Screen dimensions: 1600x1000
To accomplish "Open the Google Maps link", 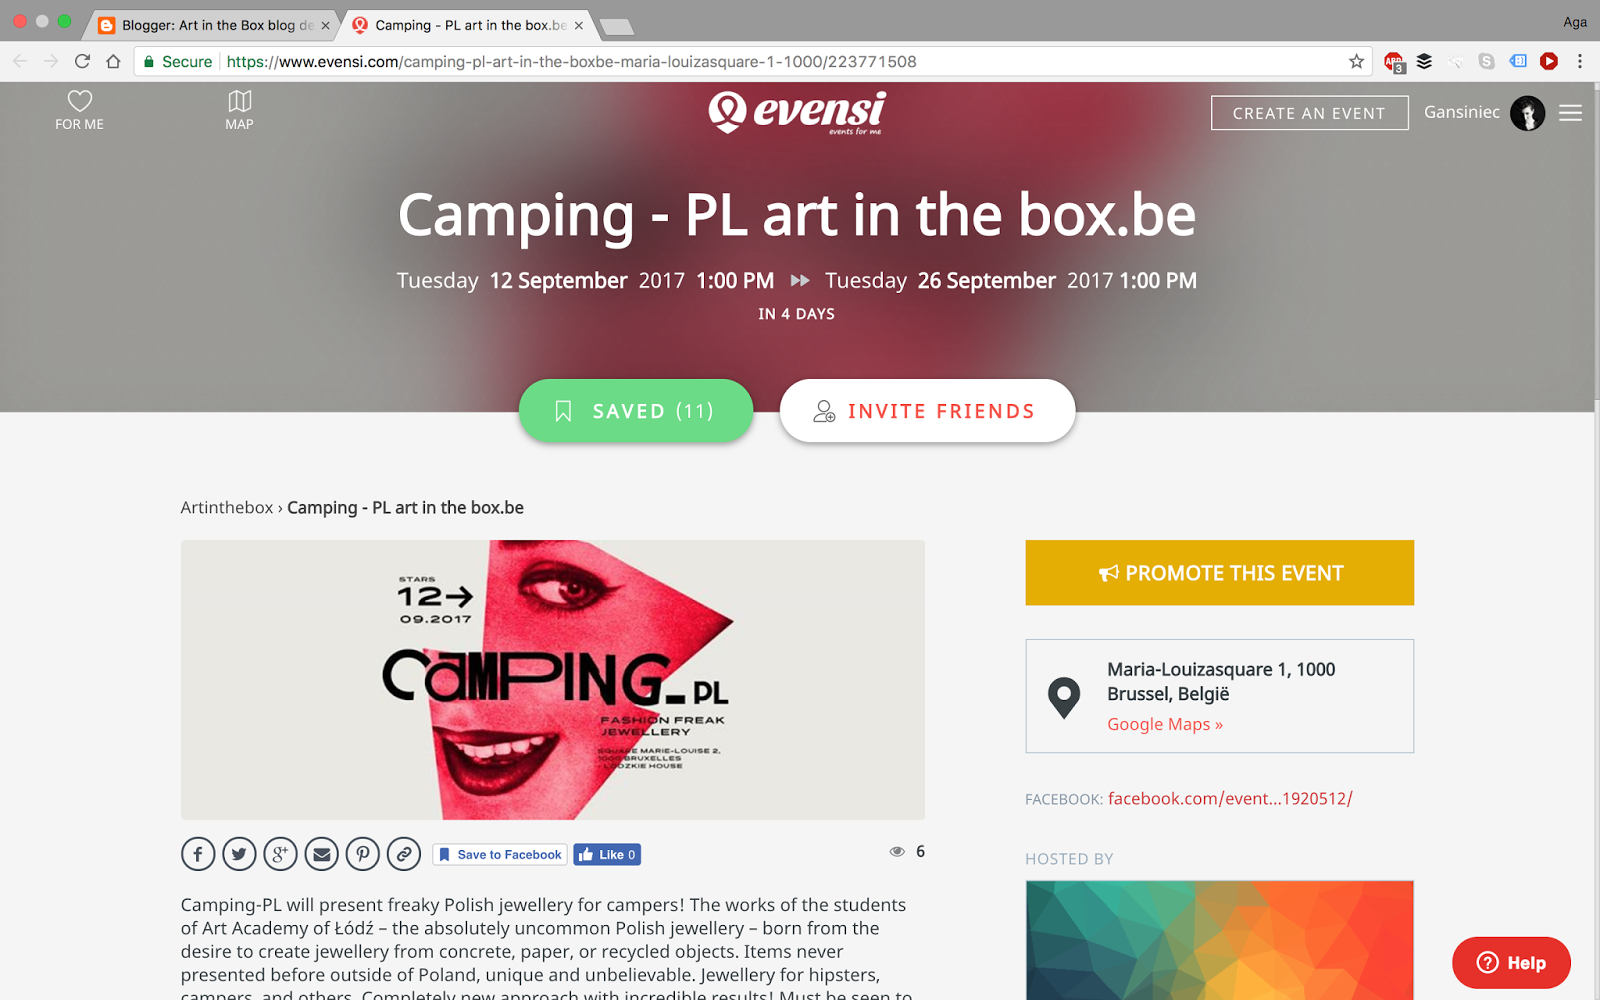I will point(1165,724).
